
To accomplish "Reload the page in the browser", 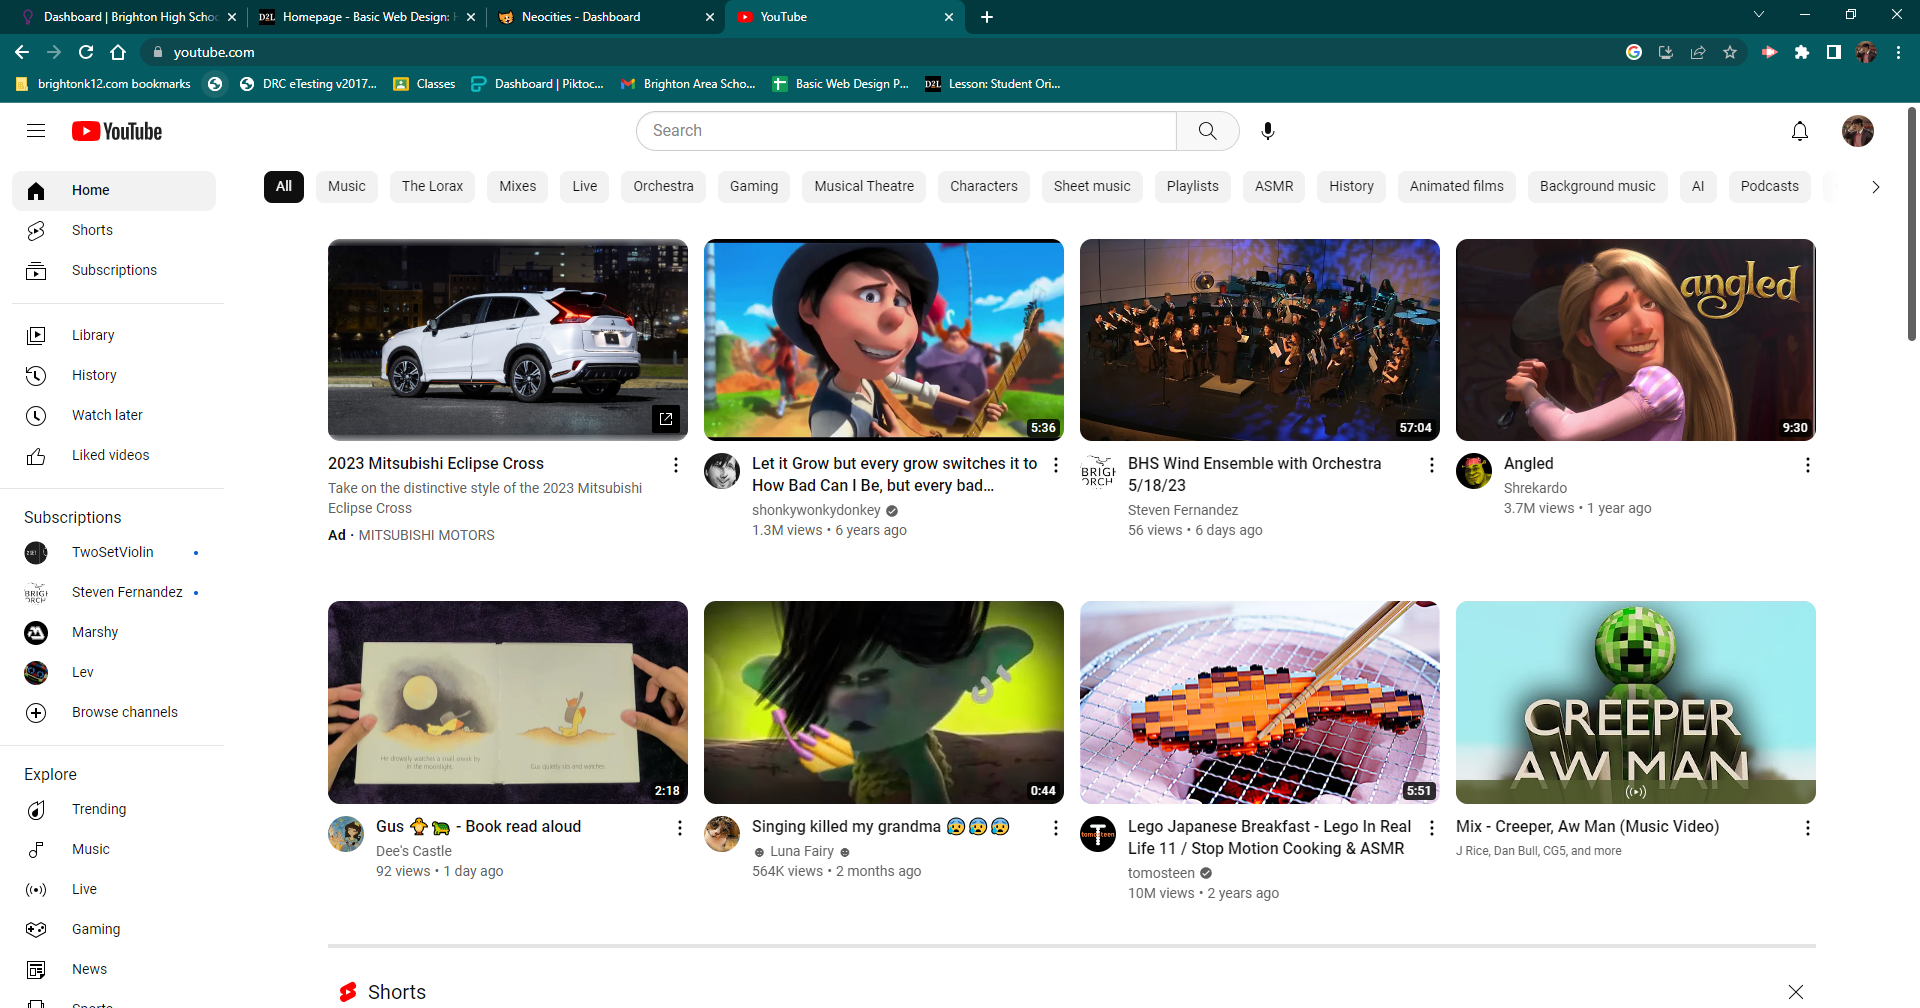I will [86, 52].
